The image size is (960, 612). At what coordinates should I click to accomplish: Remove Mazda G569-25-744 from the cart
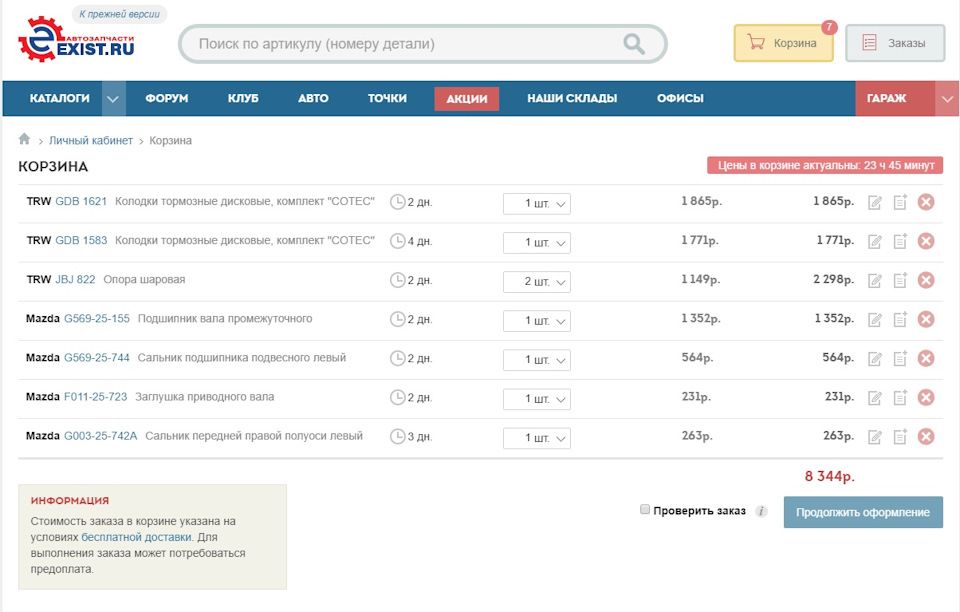click(926, 358)
